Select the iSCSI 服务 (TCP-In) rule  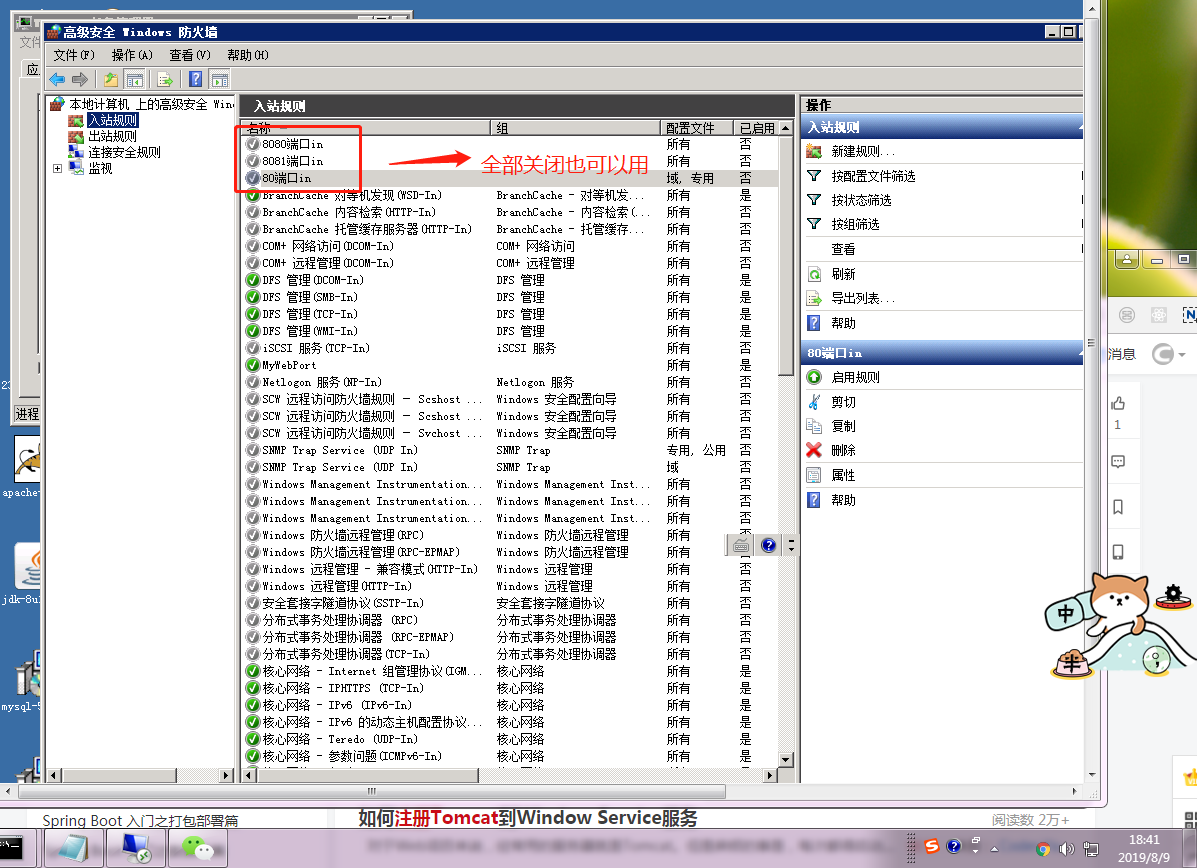[315, 348]
